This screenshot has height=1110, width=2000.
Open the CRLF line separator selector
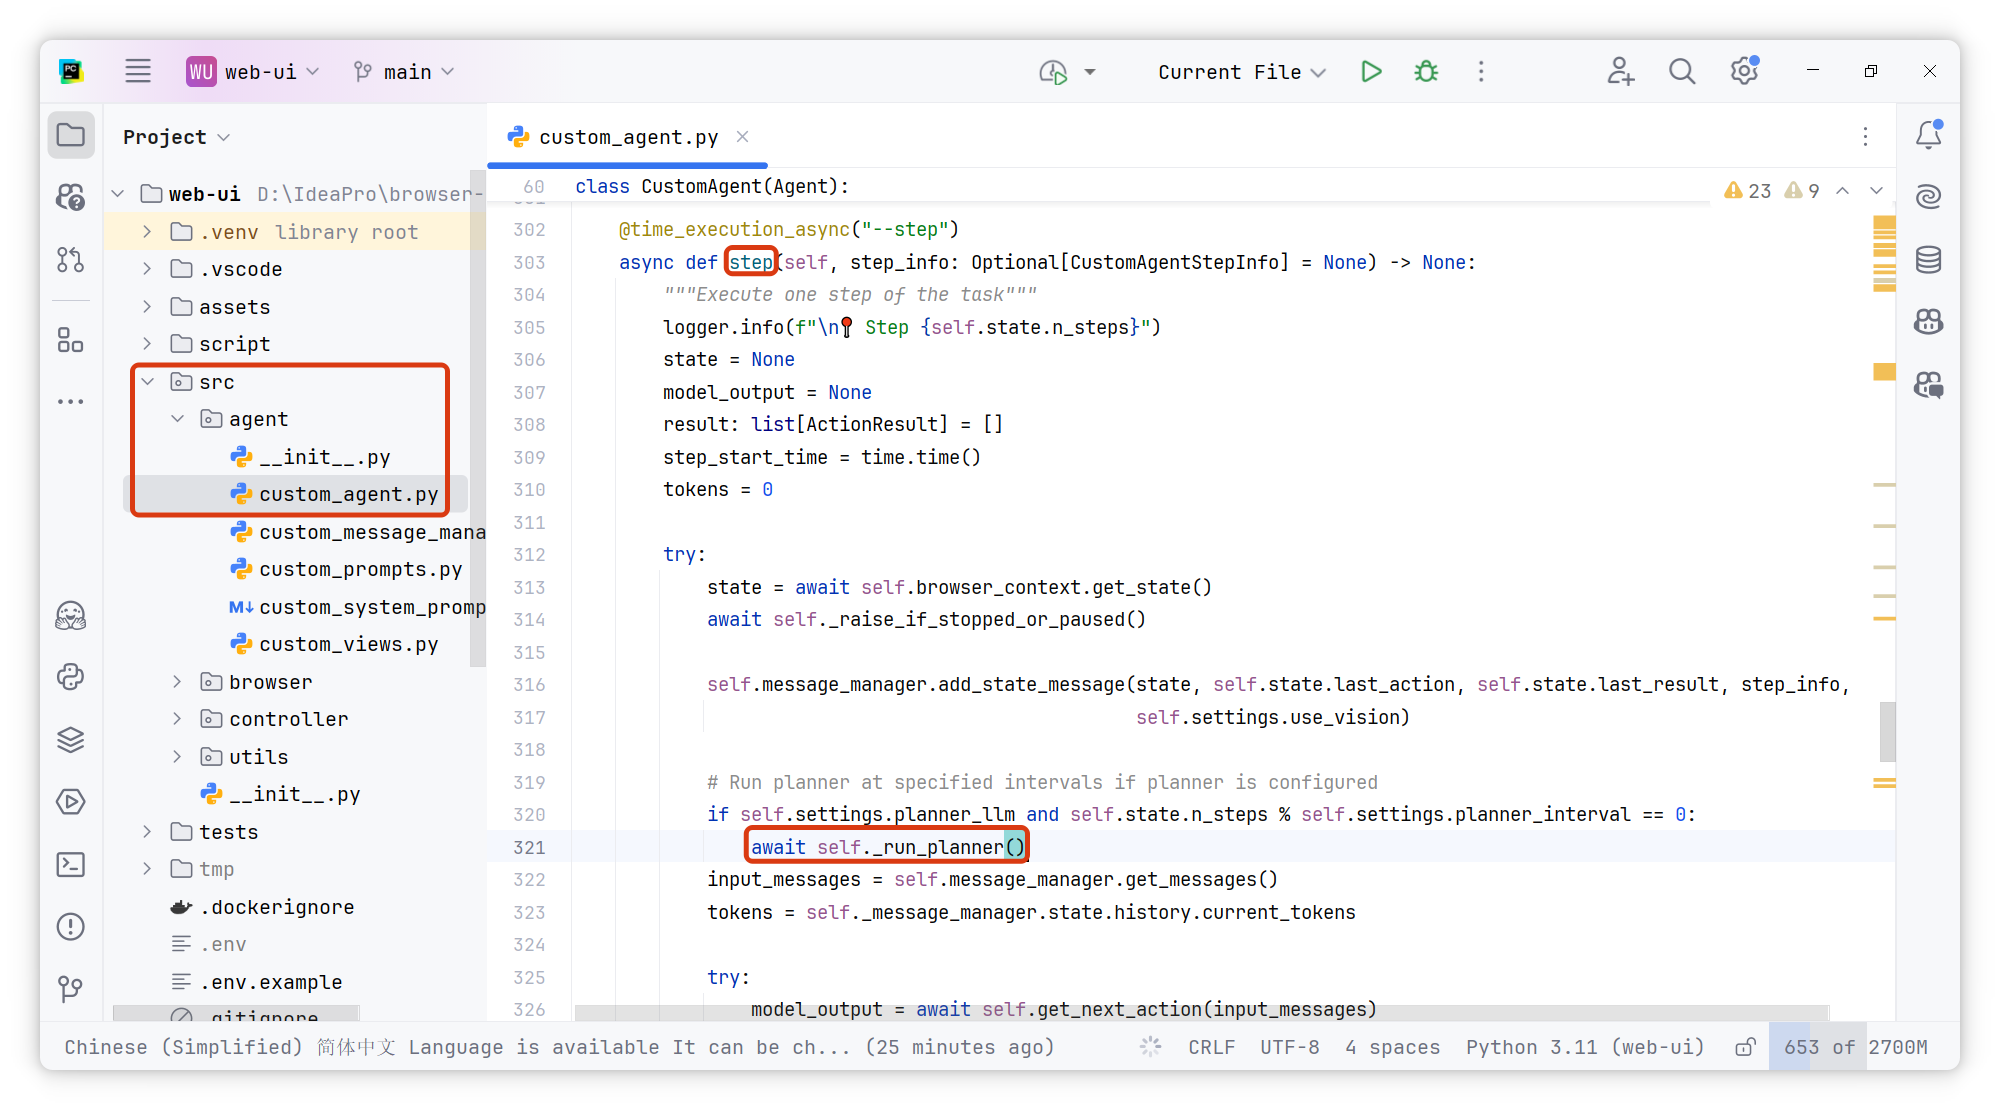pyautogui.click(x=1211, y=1047)
